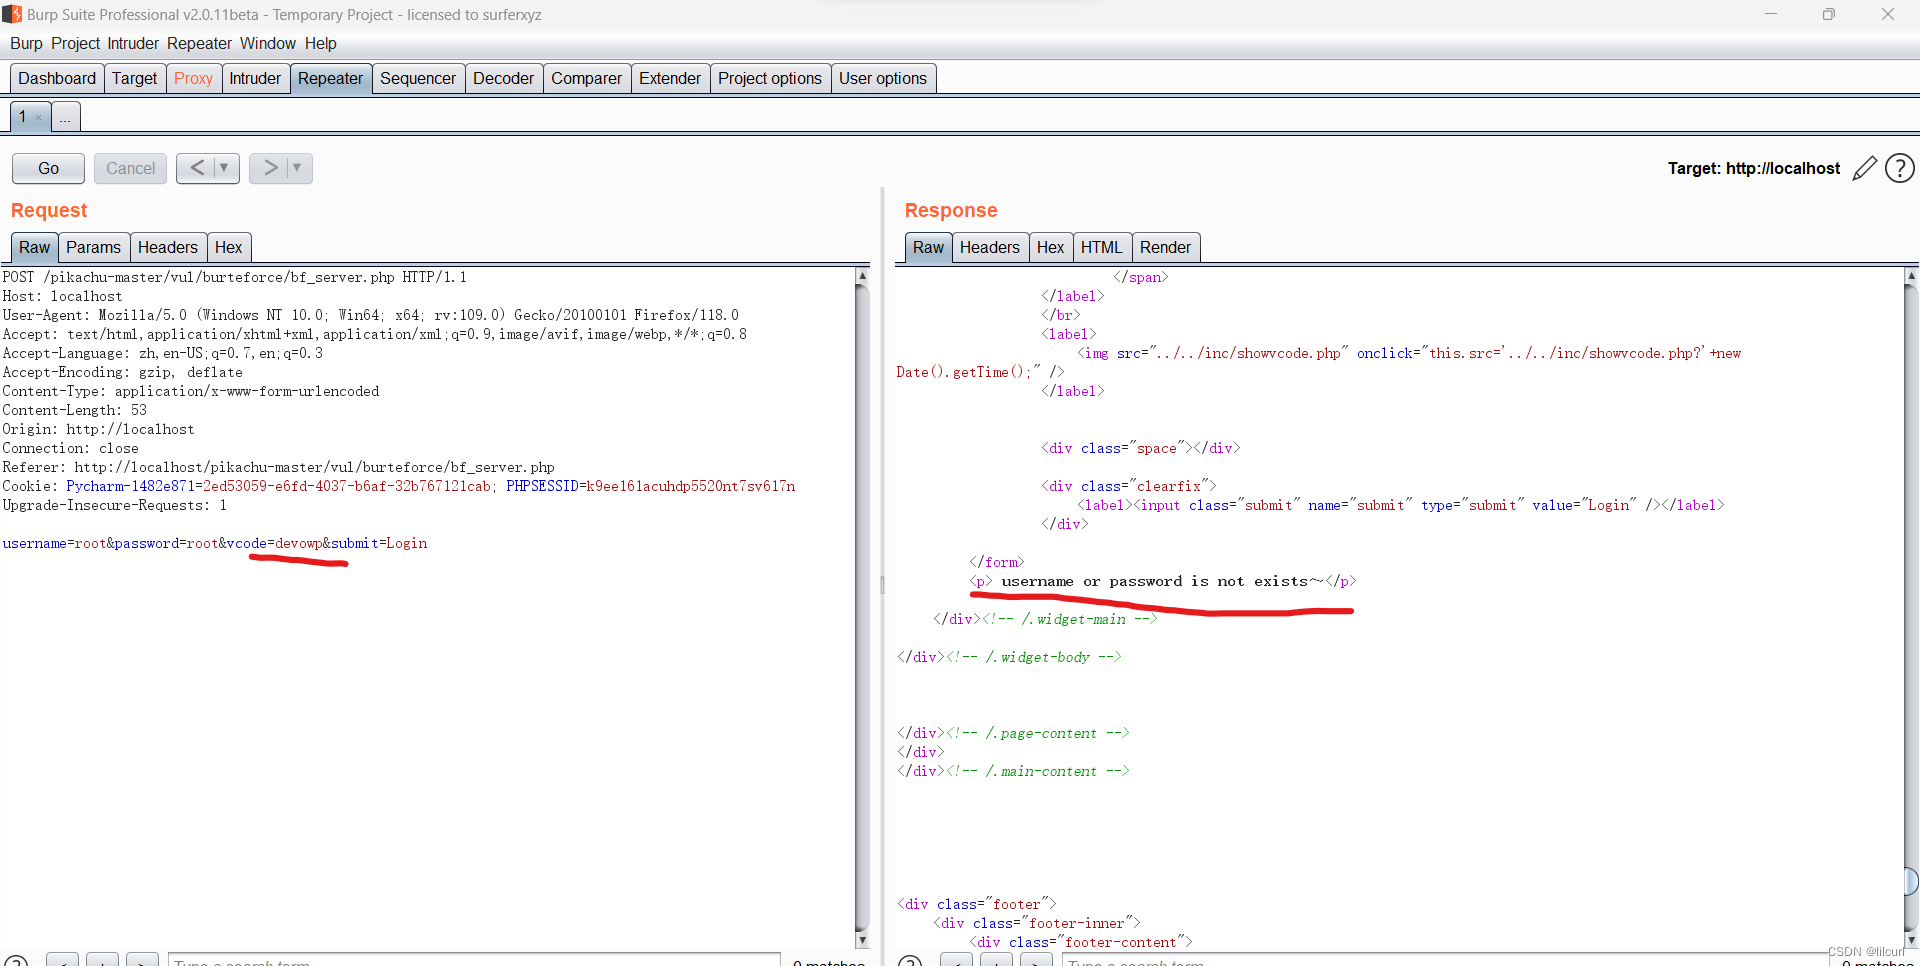Screen dimensions: 1920x966
Task: Click the 'Origin: http://localhost' header line
Action: click(x=98, y=429)
